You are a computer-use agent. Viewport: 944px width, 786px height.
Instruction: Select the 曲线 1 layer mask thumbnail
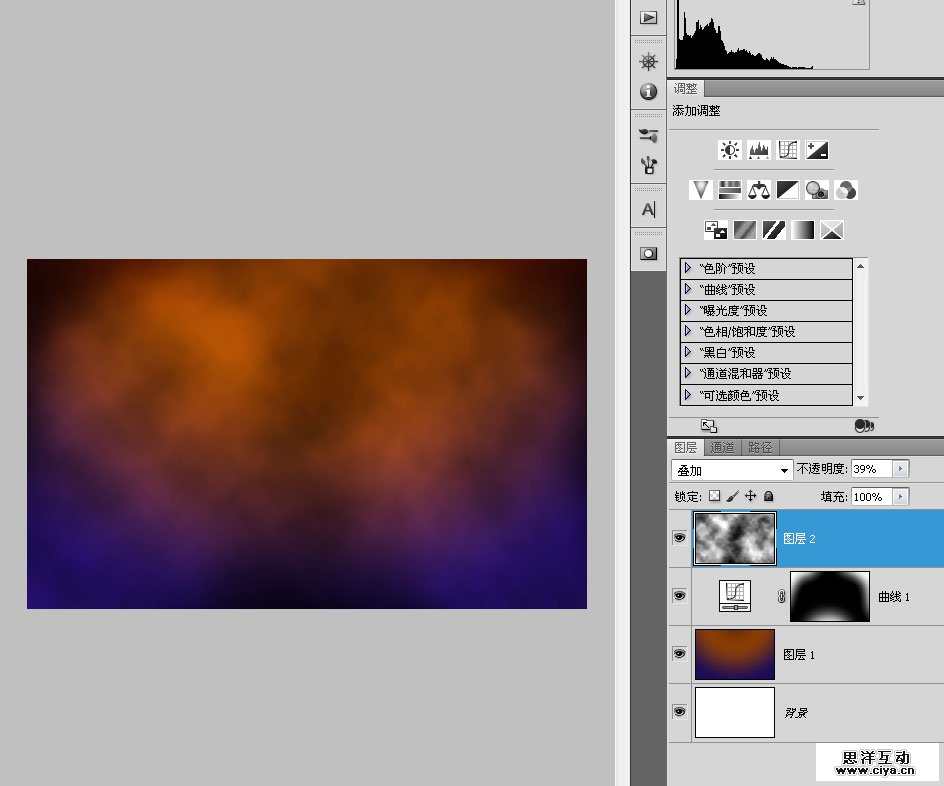(829, 596)
